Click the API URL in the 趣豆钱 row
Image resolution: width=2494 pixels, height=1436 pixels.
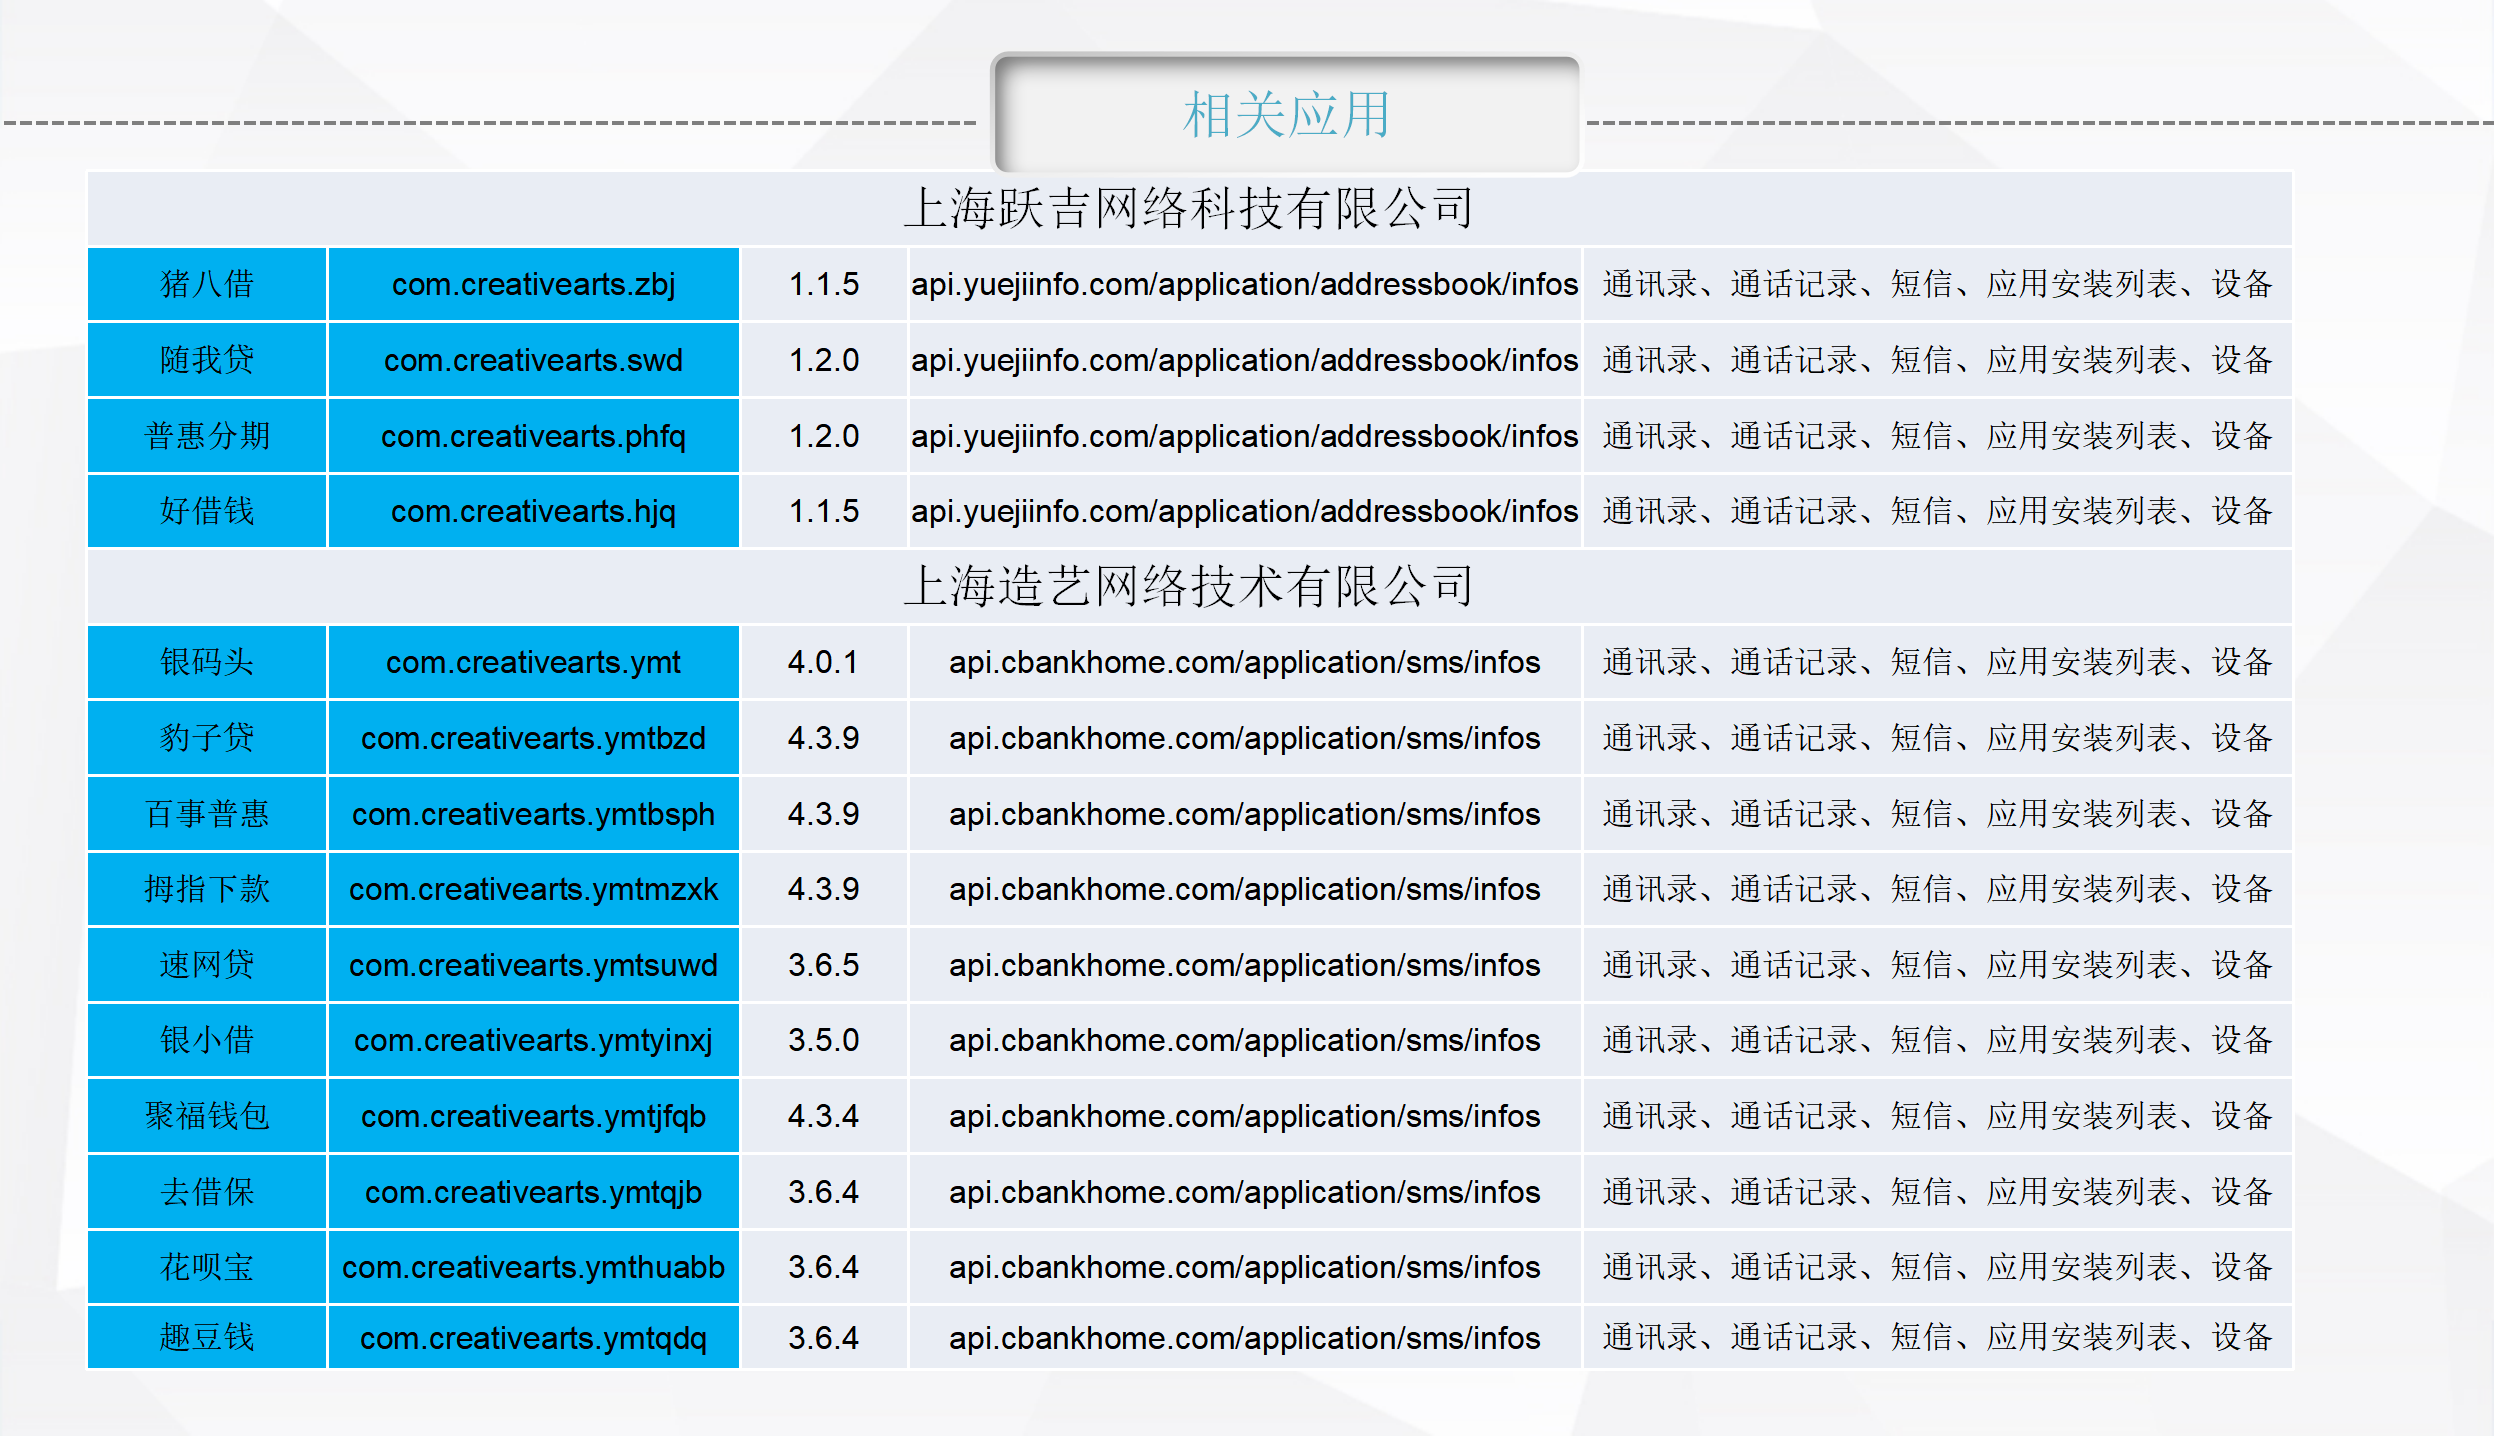(x=1244, y=1338)
